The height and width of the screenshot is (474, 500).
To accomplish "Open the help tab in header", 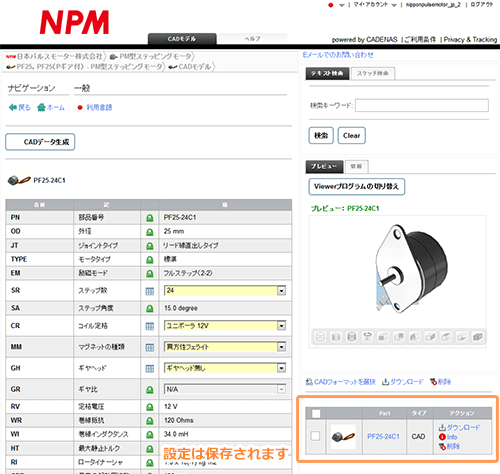I will coord(252,39).
